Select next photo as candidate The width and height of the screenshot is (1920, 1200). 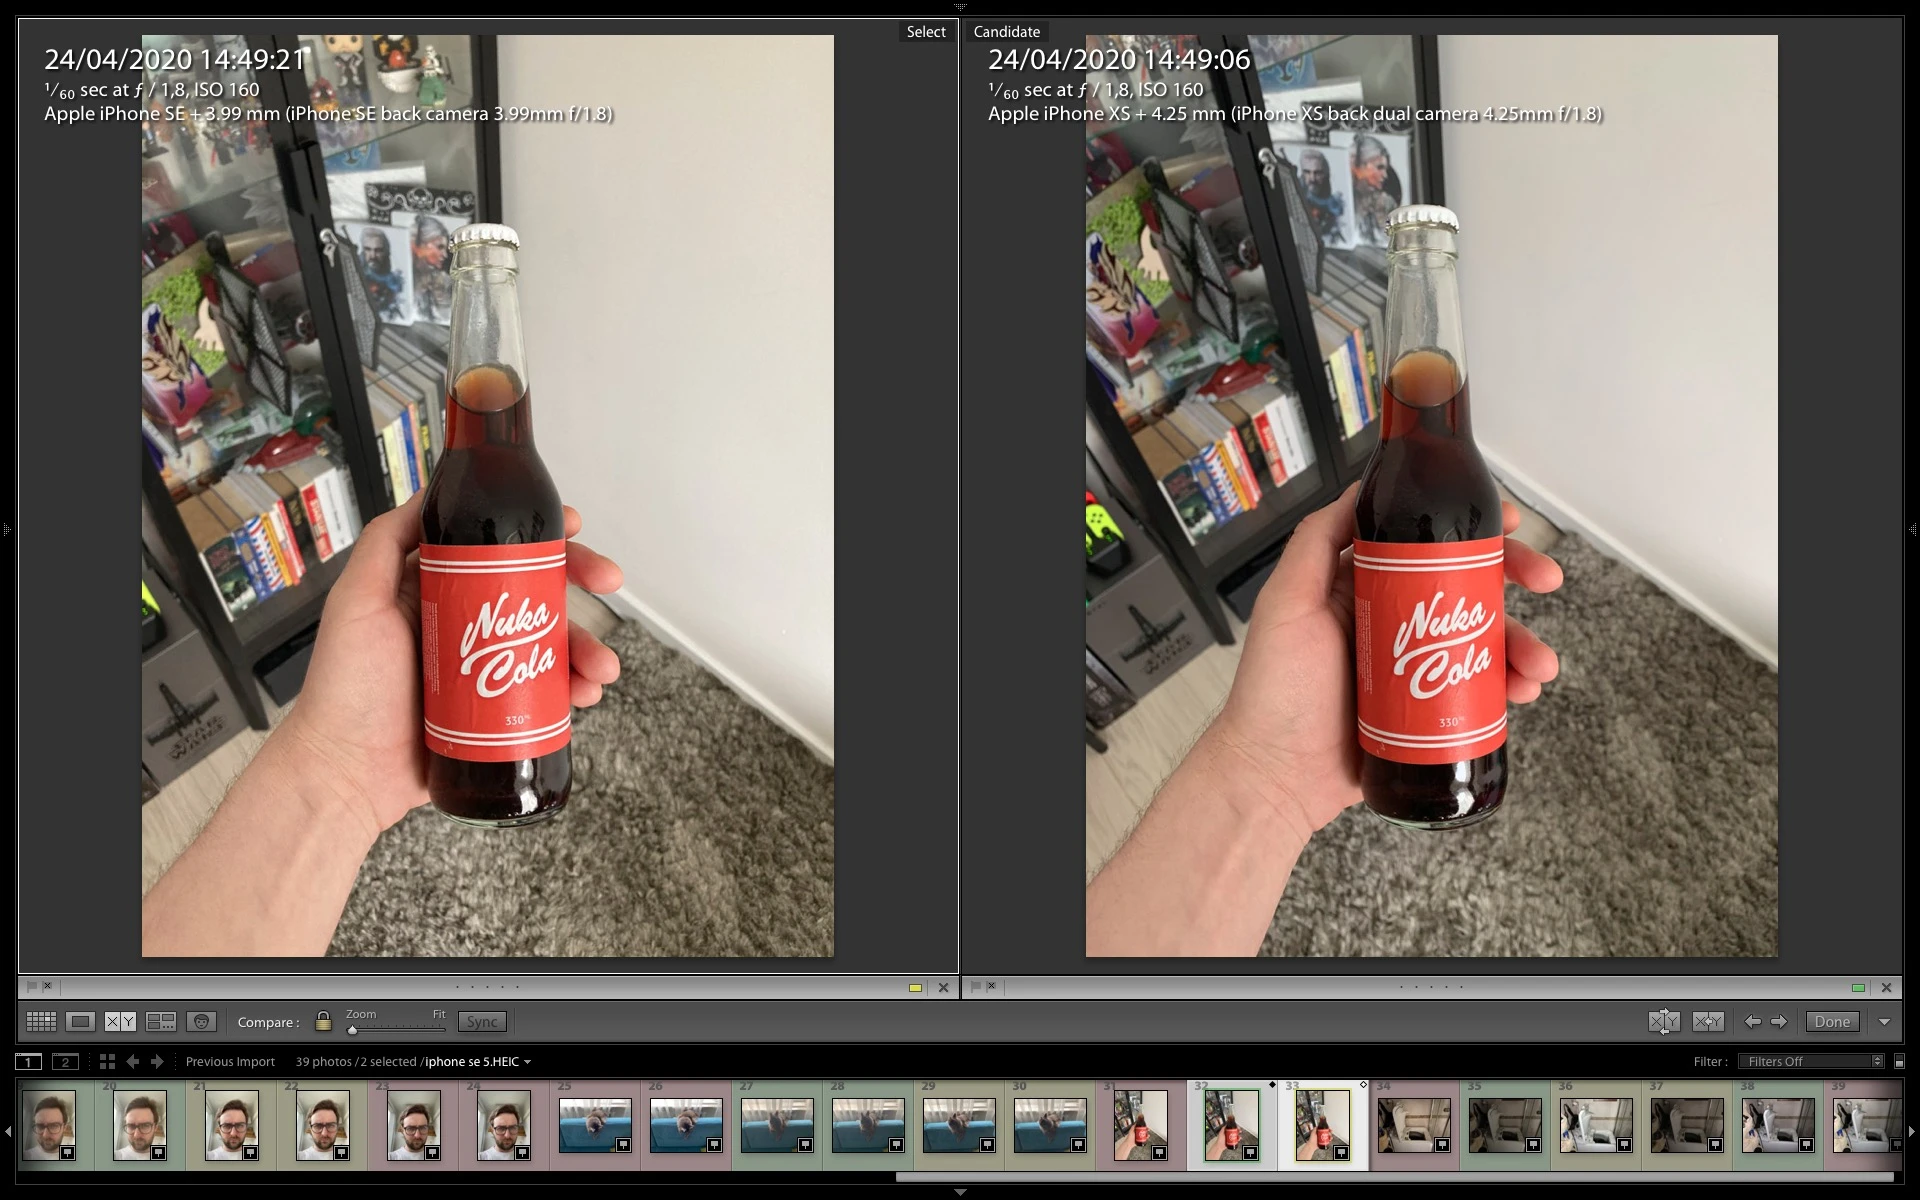[x=1779, y=1021]
